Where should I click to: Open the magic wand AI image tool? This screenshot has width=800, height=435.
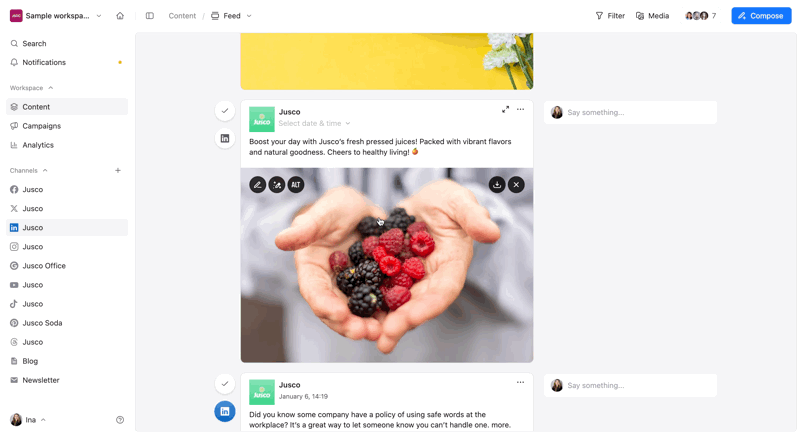(277, 185)
